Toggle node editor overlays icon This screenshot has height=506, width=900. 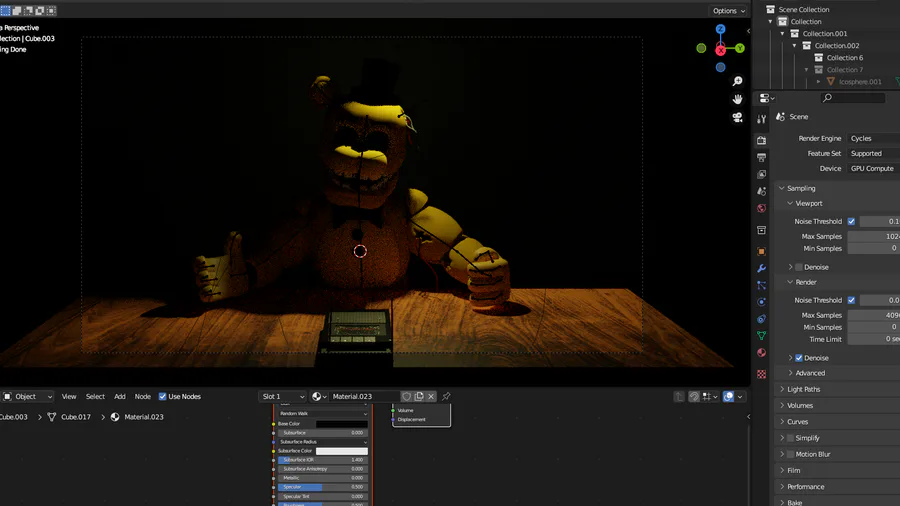click(x=728, y=396)
